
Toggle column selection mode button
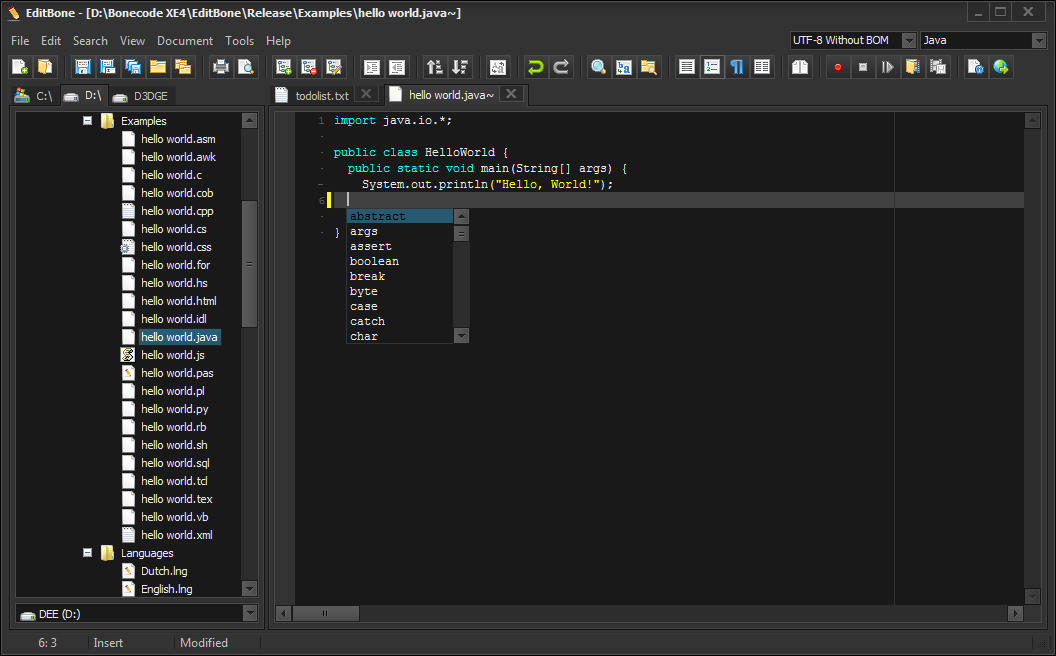[x=762, y=67]
